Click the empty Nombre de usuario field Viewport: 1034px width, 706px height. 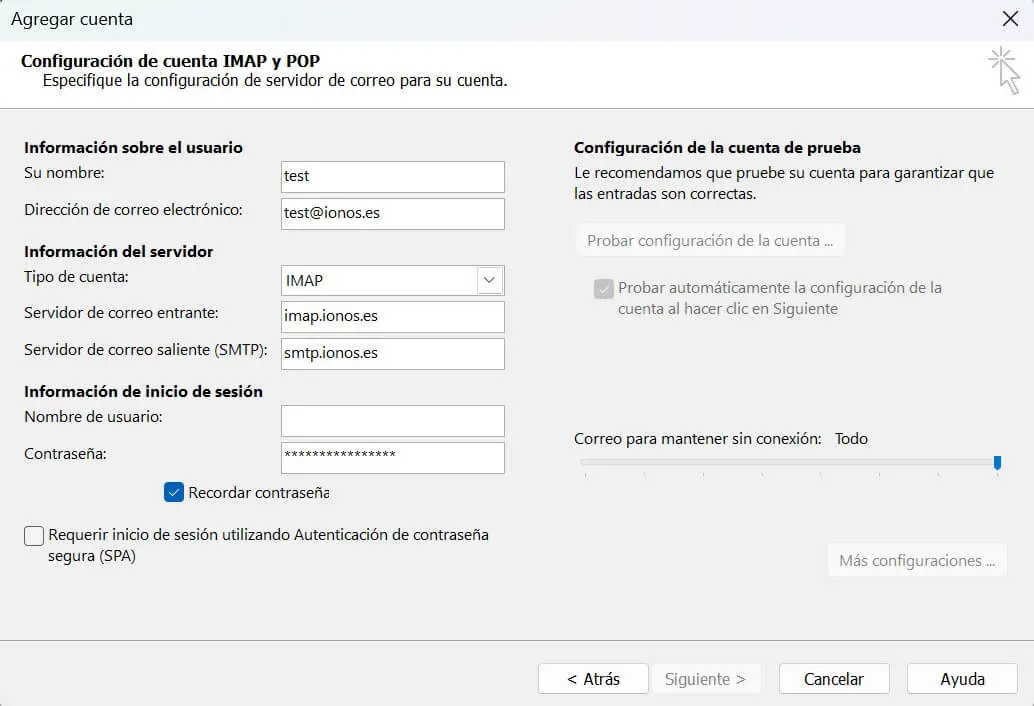pyautogui.click(x=392, y=420)
